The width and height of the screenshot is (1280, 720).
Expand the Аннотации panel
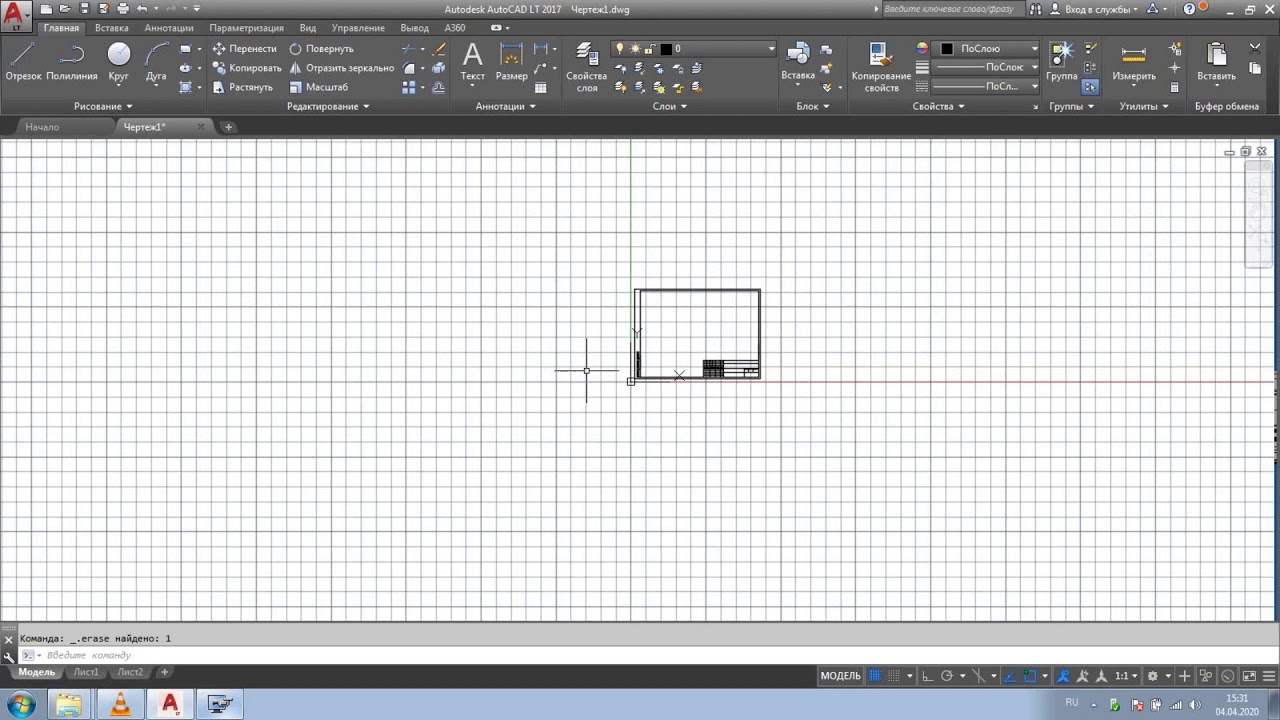pyautogui.click(x=505, y=106)
